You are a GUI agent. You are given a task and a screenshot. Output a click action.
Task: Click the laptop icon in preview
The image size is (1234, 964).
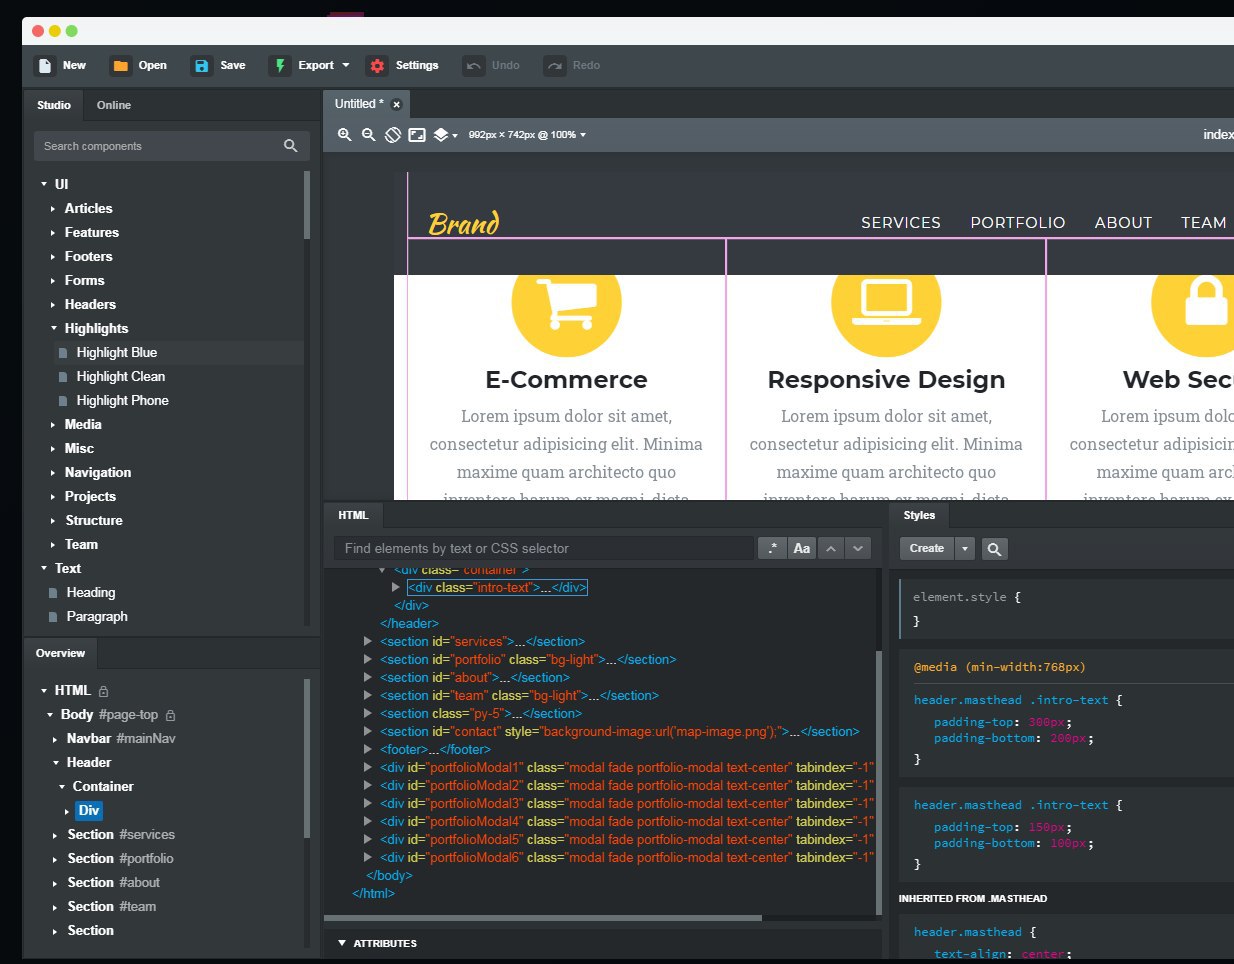886,303
